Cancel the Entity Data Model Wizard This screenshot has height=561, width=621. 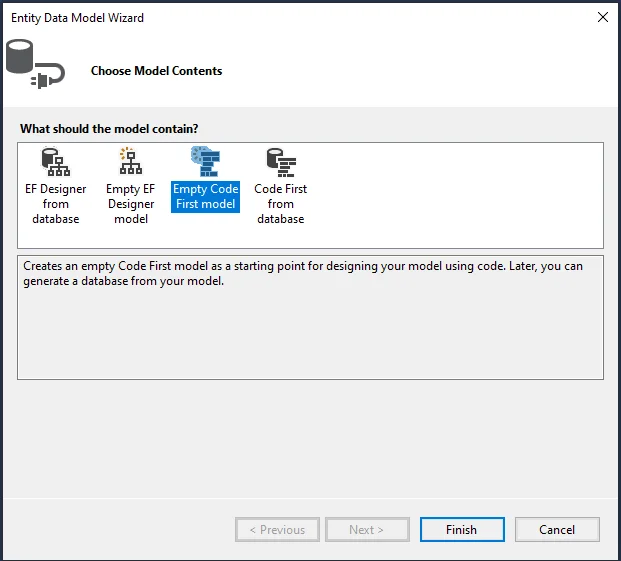557,529
